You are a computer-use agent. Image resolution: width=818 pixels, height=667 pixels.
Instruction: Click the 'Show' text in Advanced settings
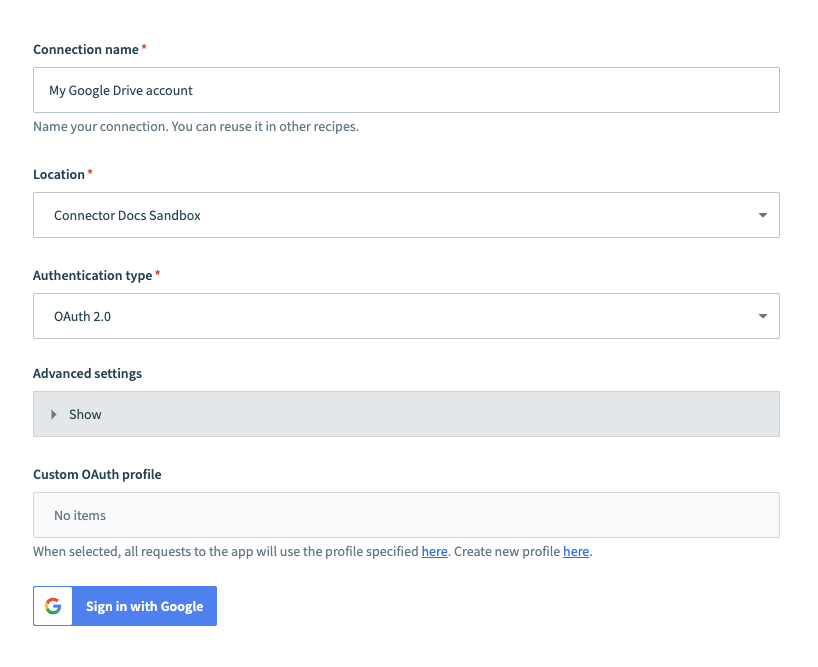coord(85,414)
